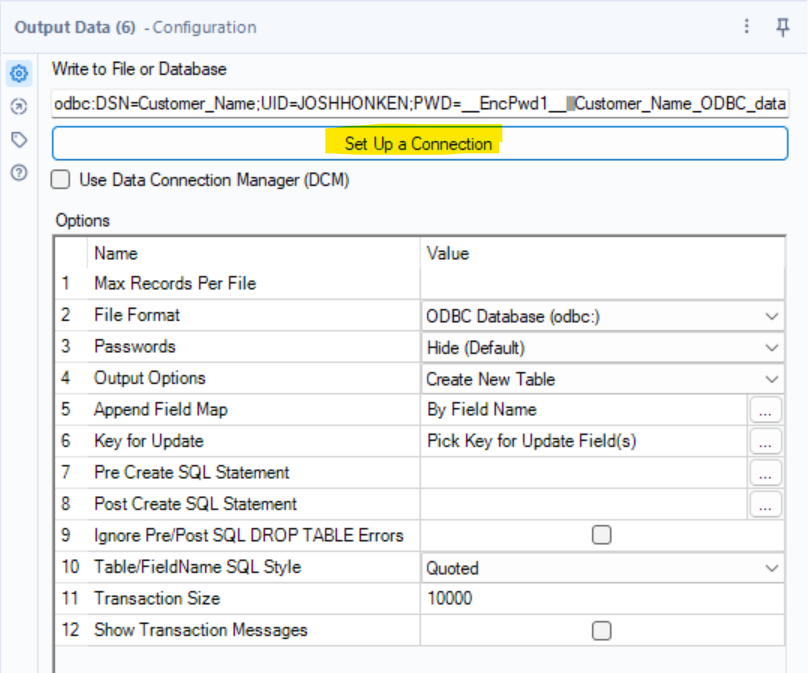Click the 'Pick Key for Update Field(s)' value
This screenshot has width=808, height=673.
pos(532,441)
